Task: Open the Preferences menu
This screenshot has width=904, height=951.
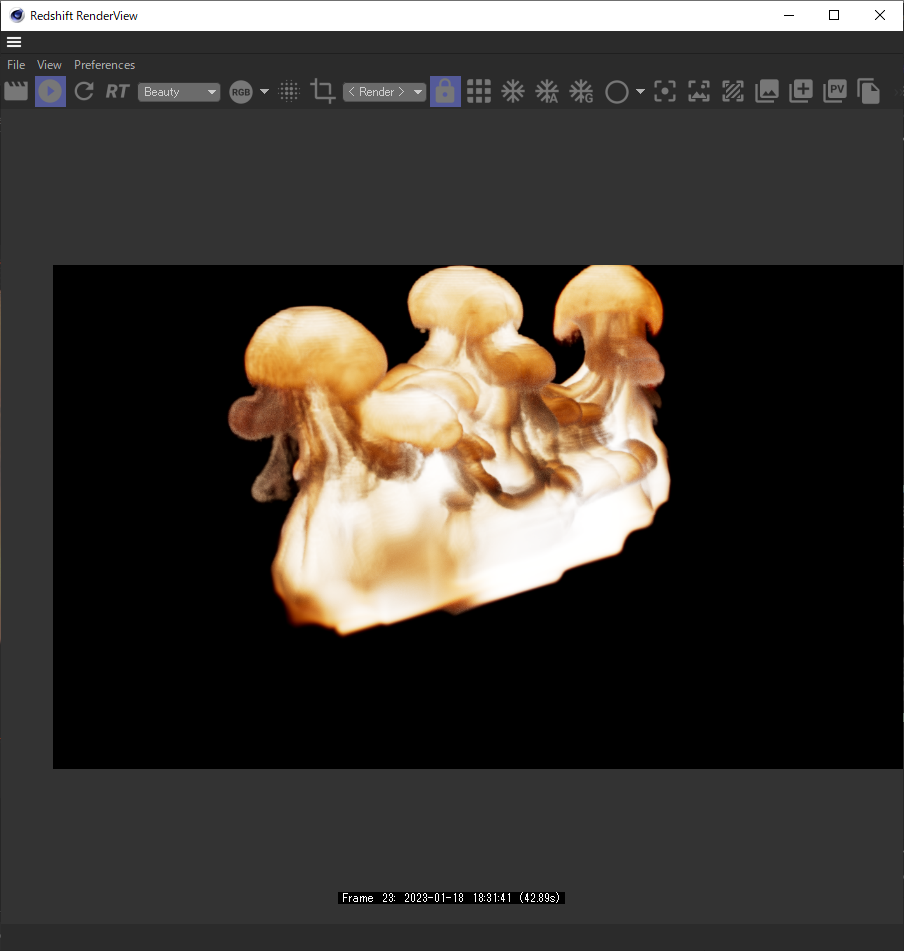Action: (104, 64)
